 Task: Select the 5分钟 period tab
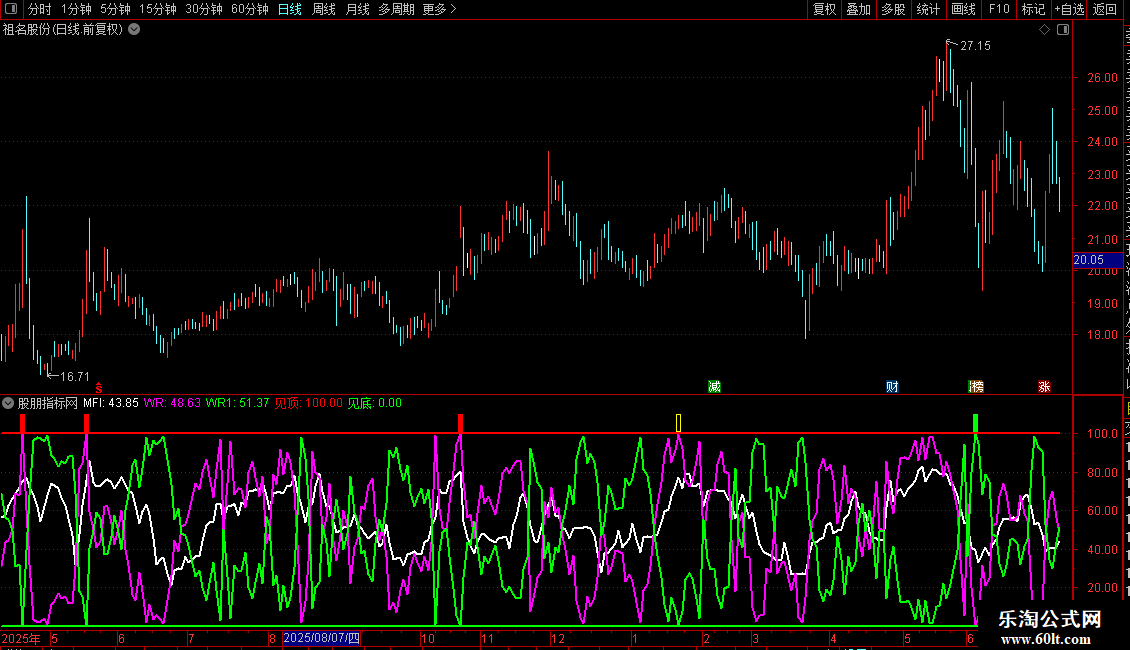[115, 9]
